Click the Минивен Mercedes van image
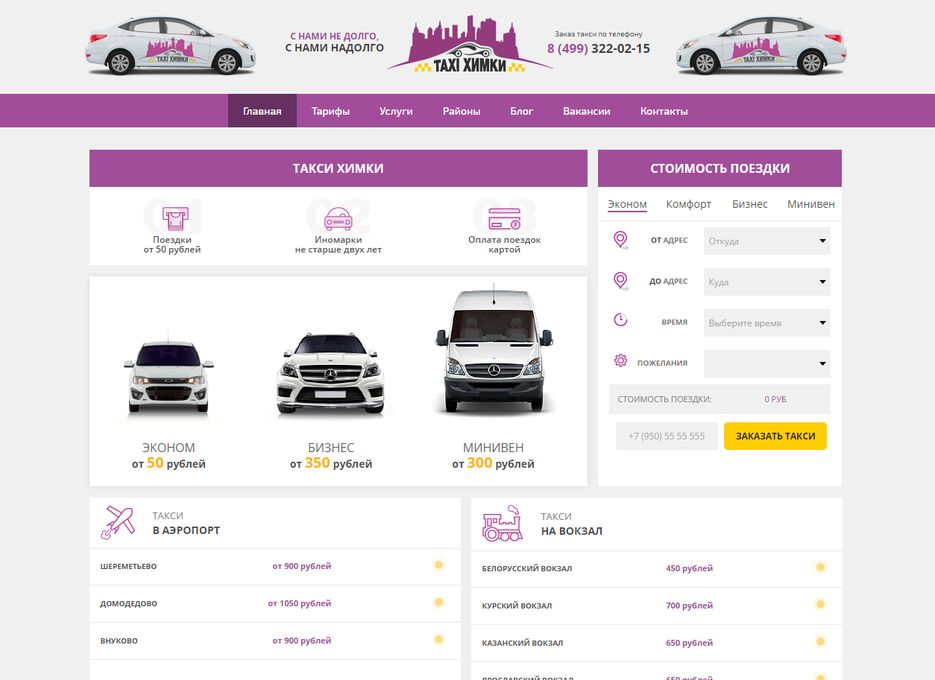 pyautogui.click(x=494, y=351)
